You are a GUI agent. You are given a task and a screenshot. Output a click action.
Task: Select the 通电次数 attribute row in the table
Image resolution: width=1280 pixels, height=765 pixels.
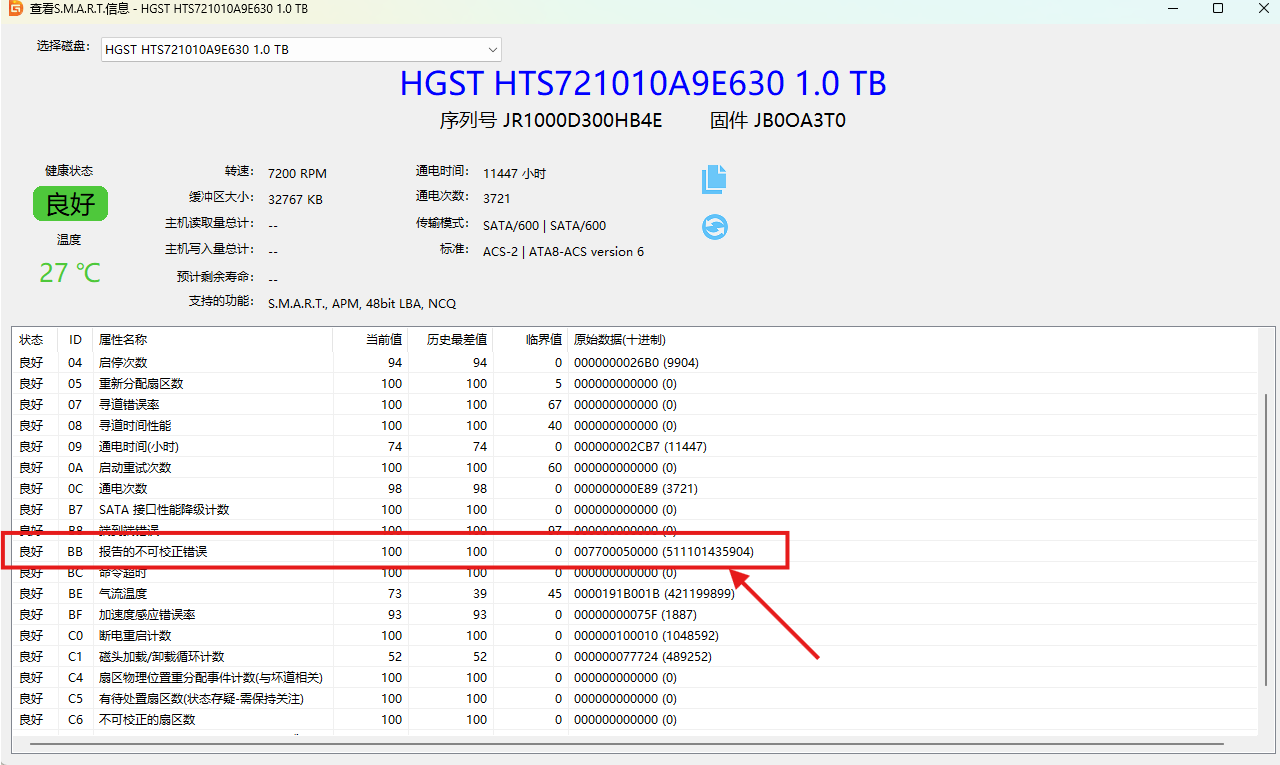point(635,488)
